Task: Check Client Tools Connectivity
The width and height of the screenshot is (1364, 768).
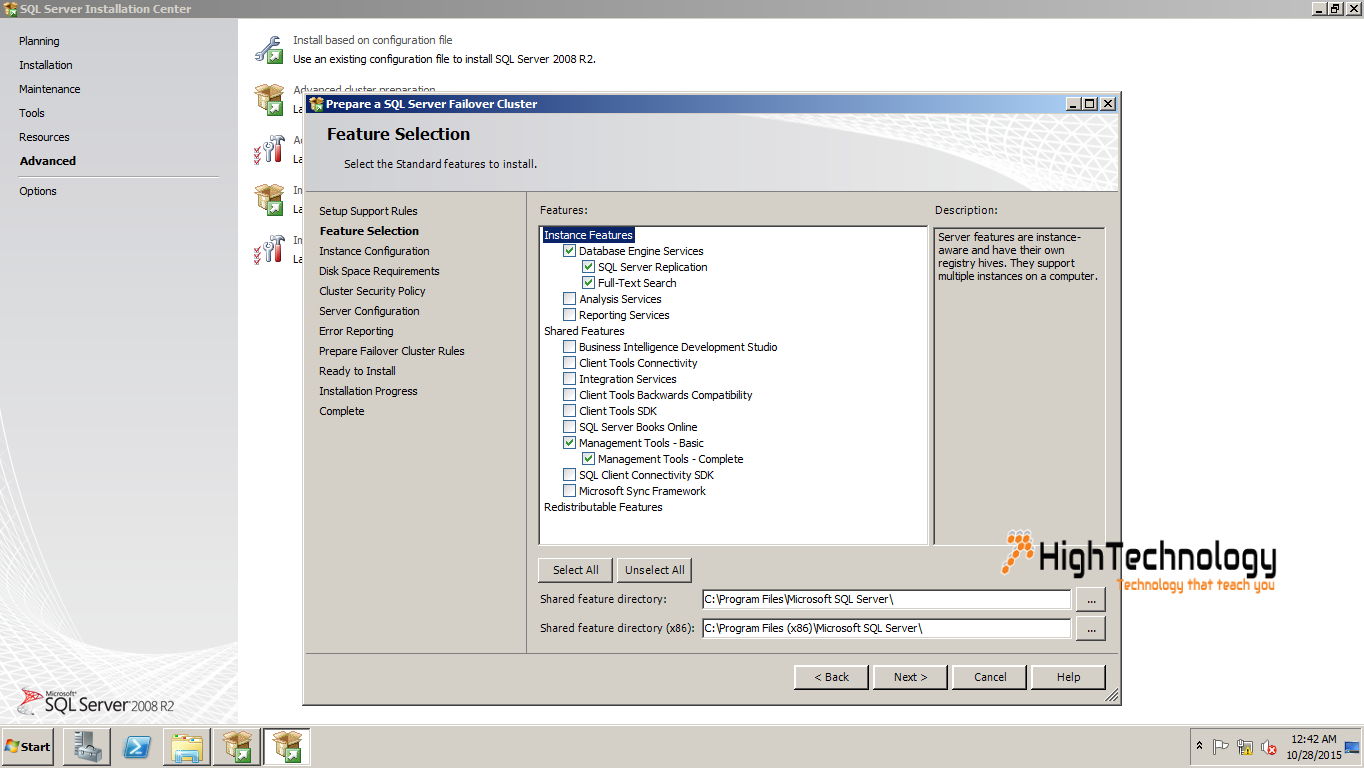Action: (570, 363)
